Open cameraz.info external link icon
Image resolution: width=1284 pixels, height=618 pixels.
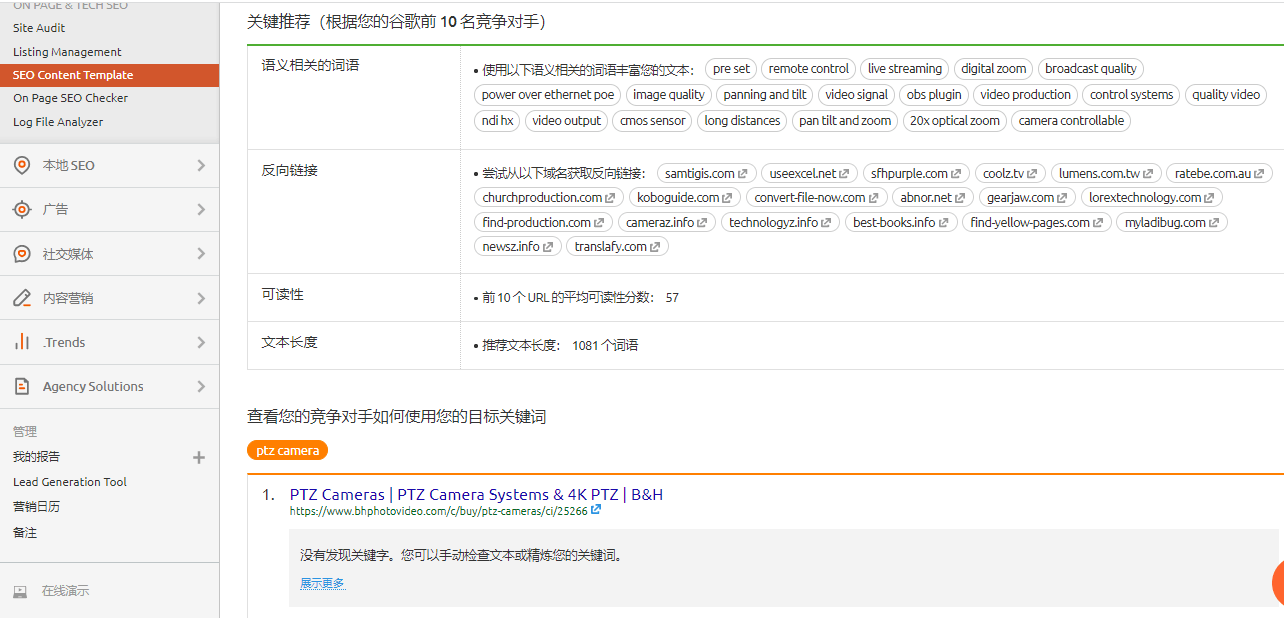coord(702,222)
